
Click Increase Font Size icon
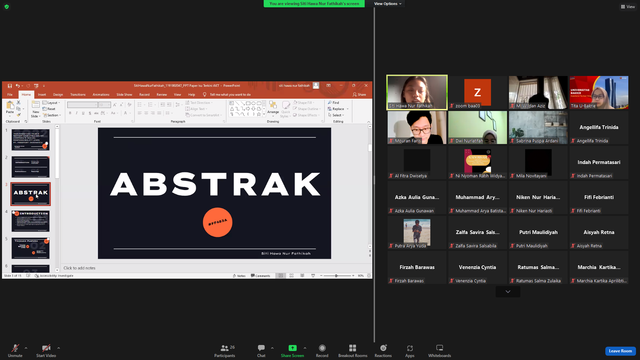point(115,105)
